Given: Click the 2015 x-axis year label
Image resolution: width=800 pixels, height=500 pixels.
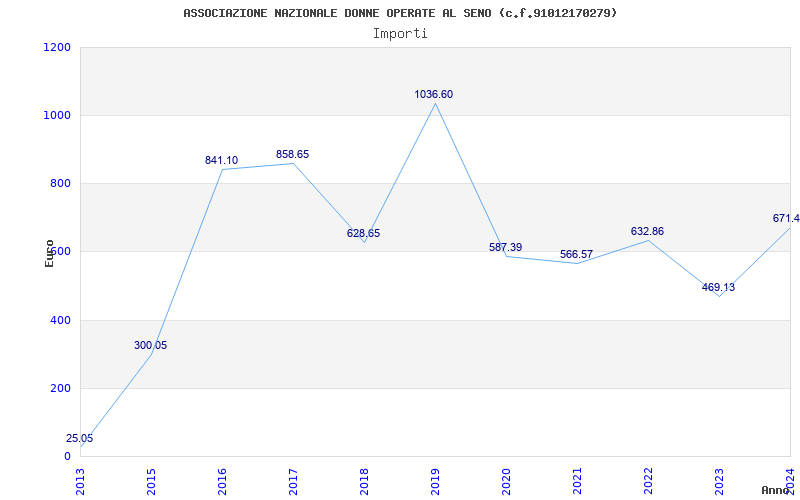Looking at the screenshot, I should 151,482.
